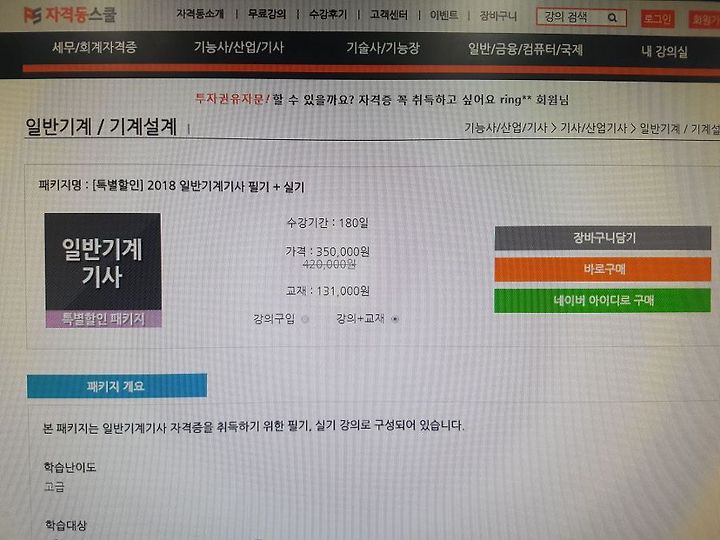Click the red 로그인 button
This screenshot has width=720, height=540.
click(x=657, y=19)
